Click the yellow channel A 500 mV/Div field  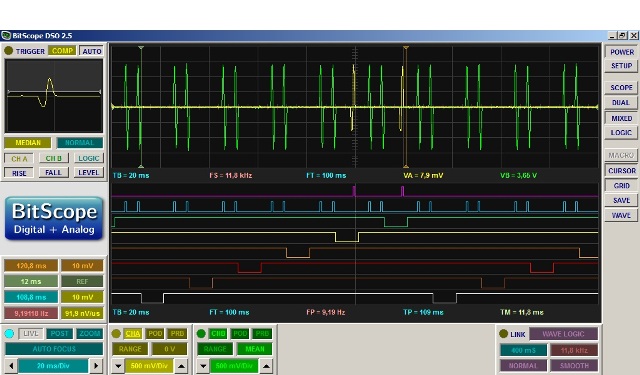coord(149,366)
